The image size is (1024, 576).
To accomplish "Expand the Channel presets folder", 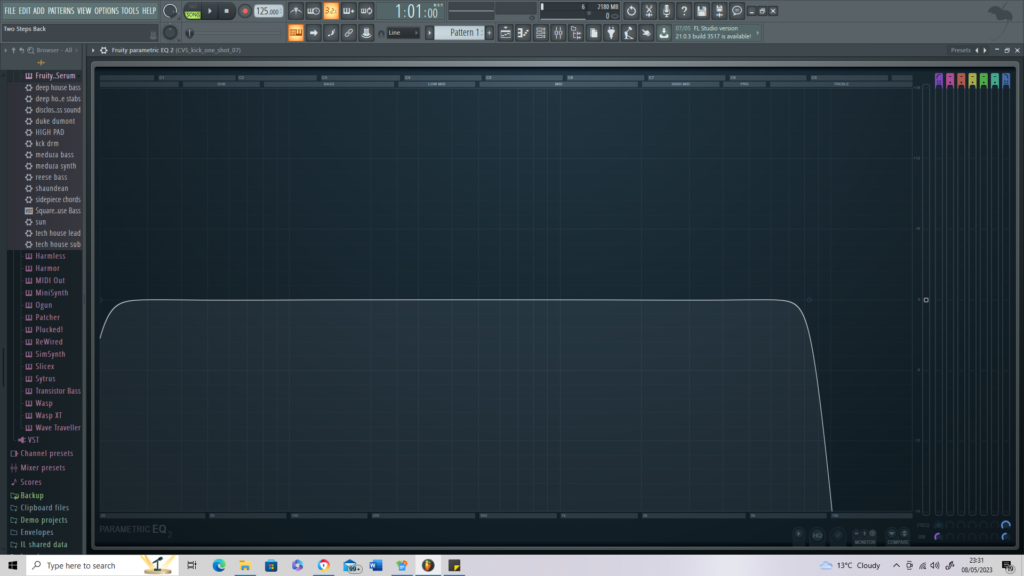I will tap(46, 453).
